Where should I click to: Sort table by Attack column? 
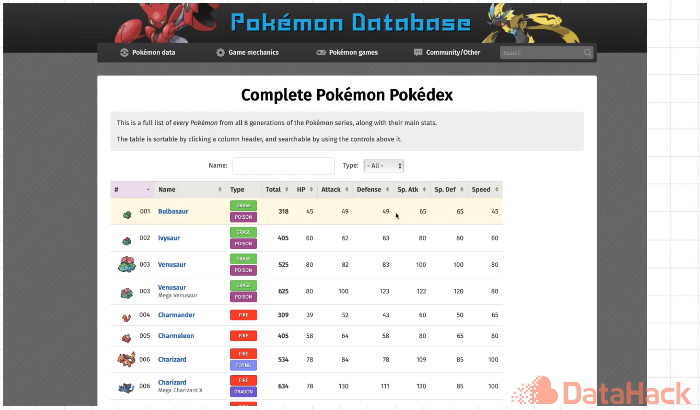pyautogui.click(x=335, y=190)
